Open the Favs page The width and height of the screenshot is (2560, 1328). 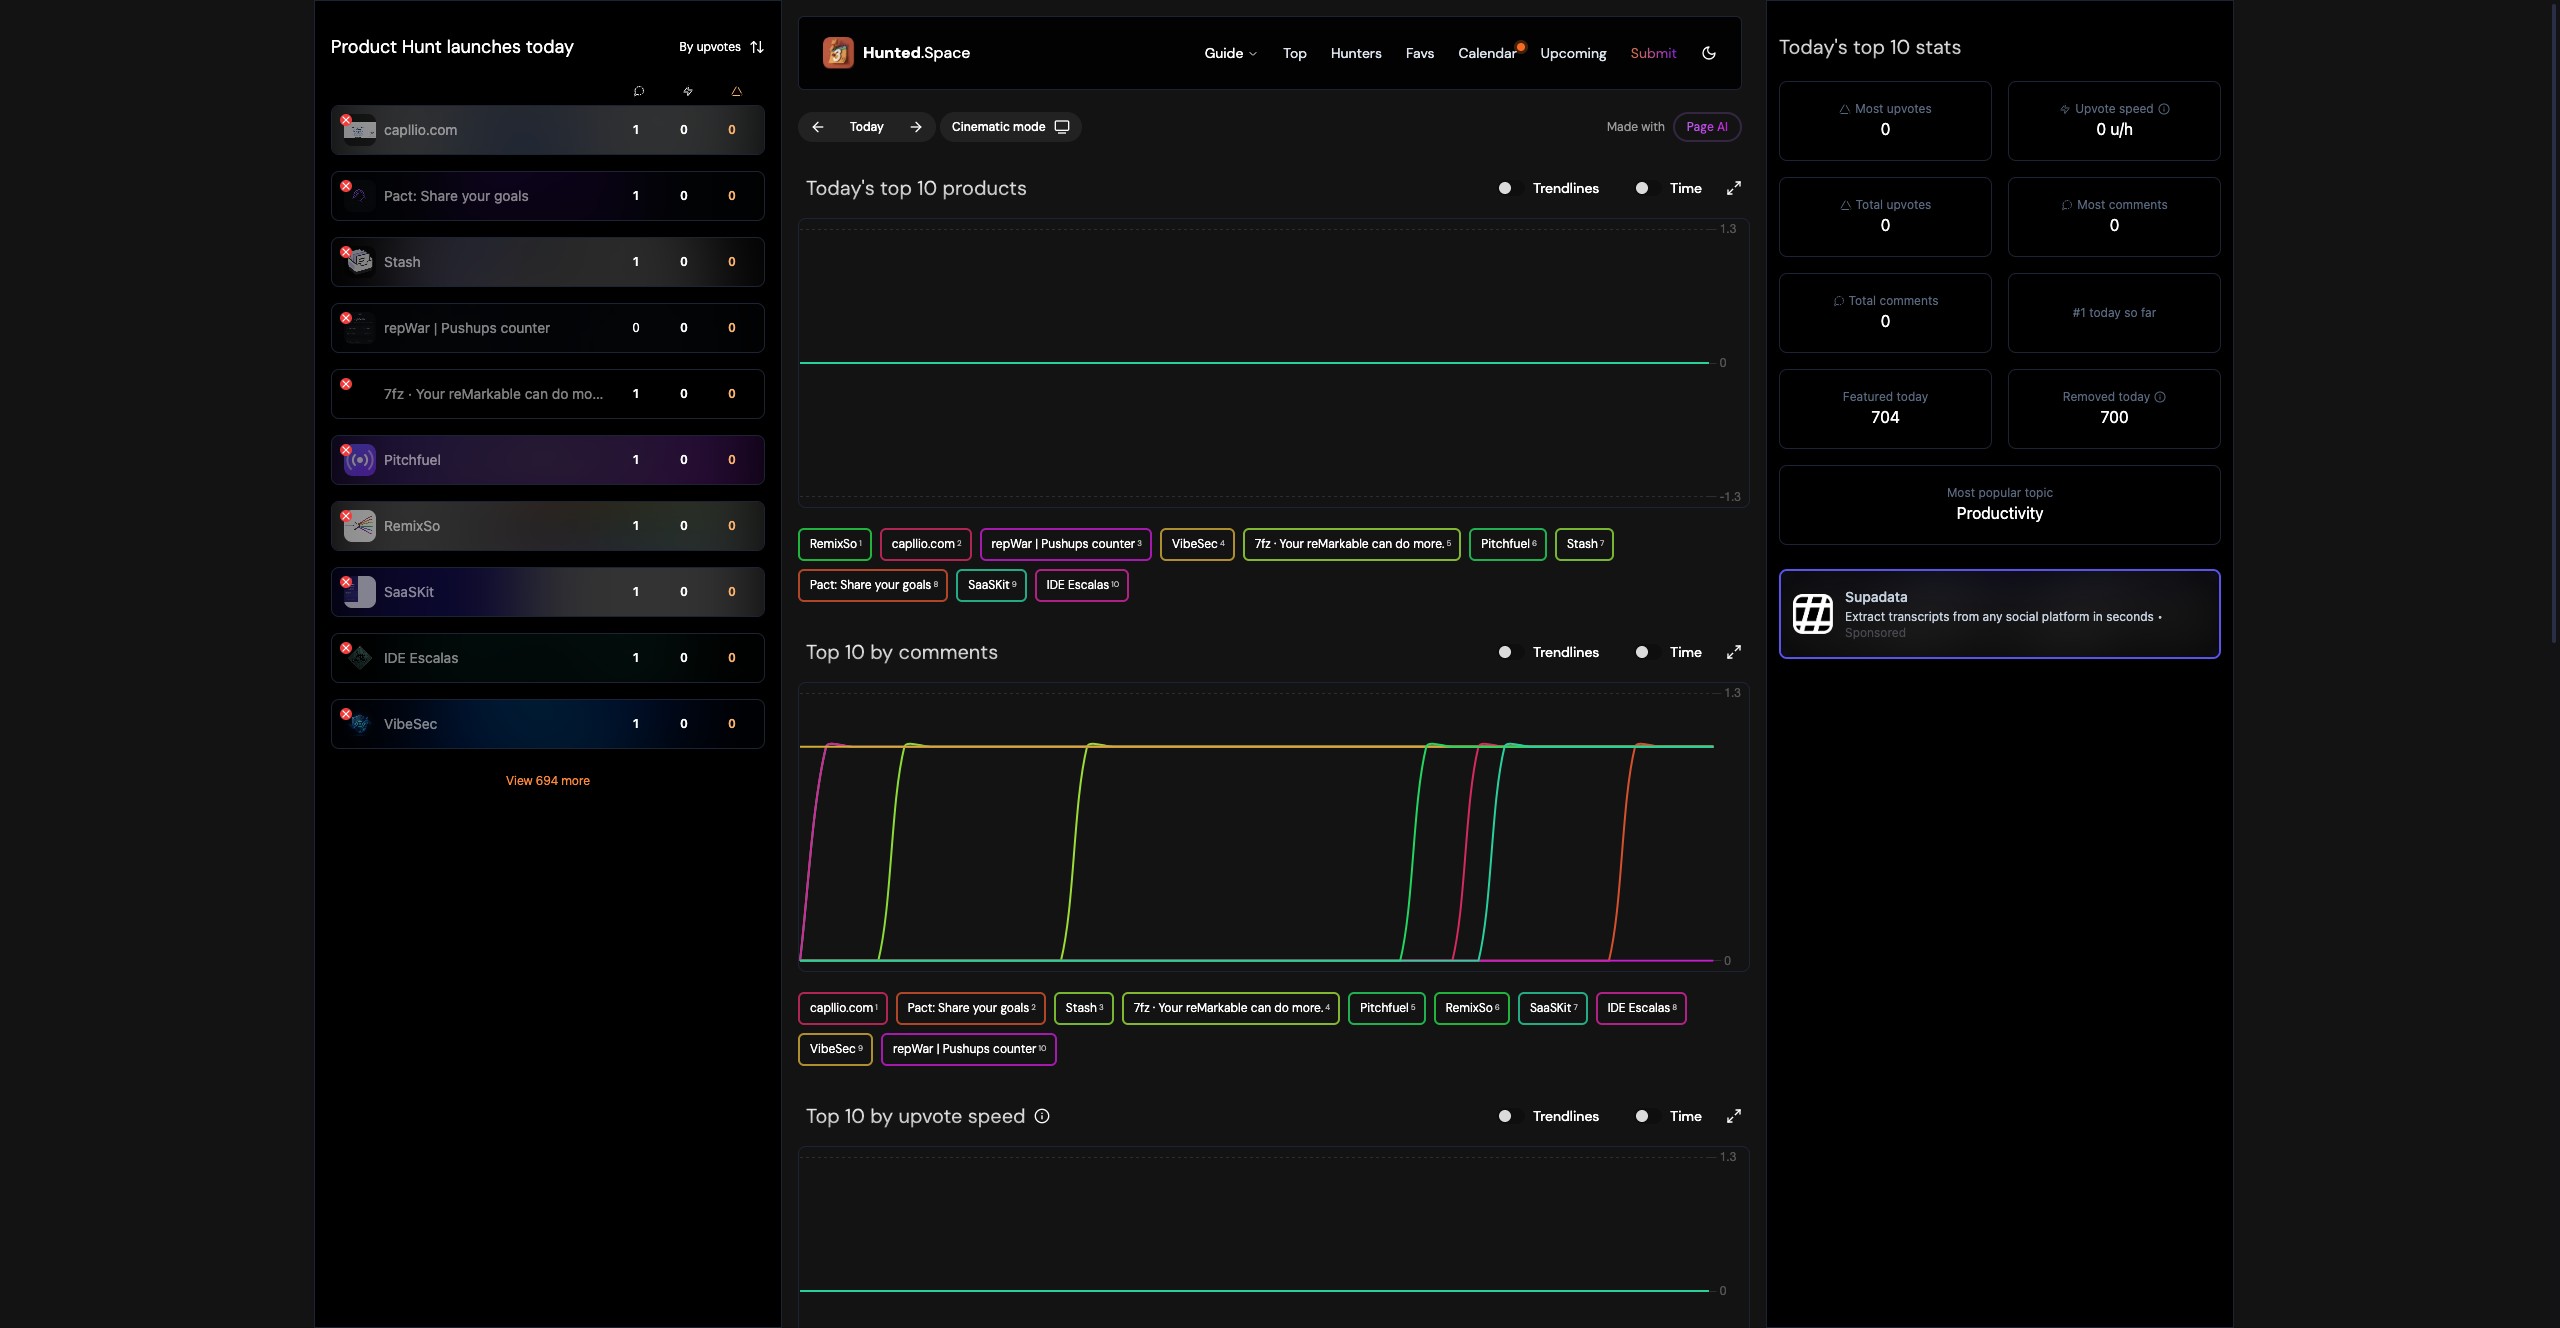(1420, 53)
